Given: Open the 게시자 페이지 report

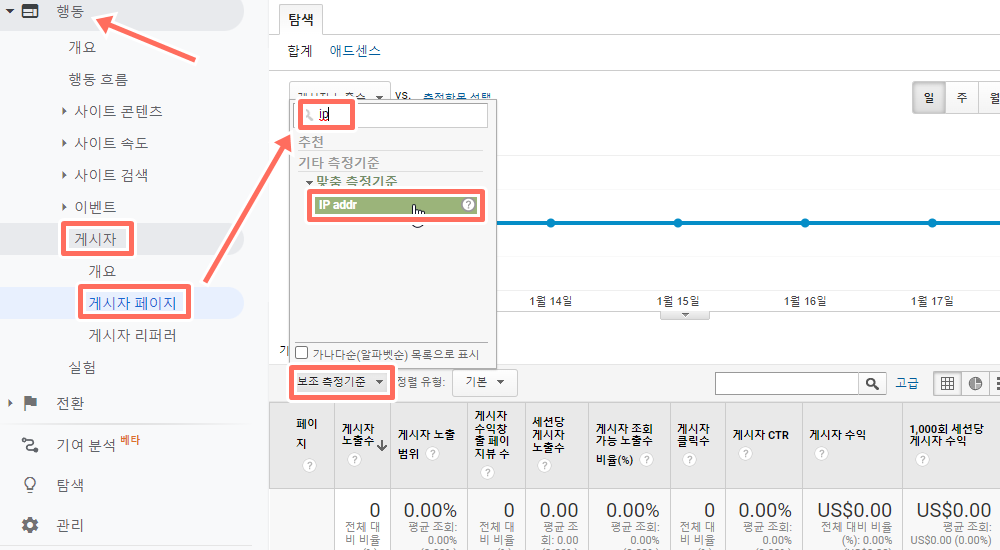Looking at the screenshot, I should (x=133, y=303).
